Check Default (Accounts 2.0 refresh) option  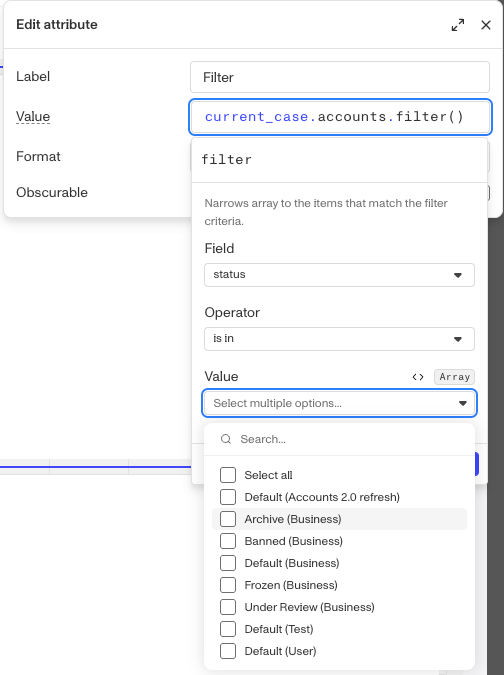click(228, 497)
